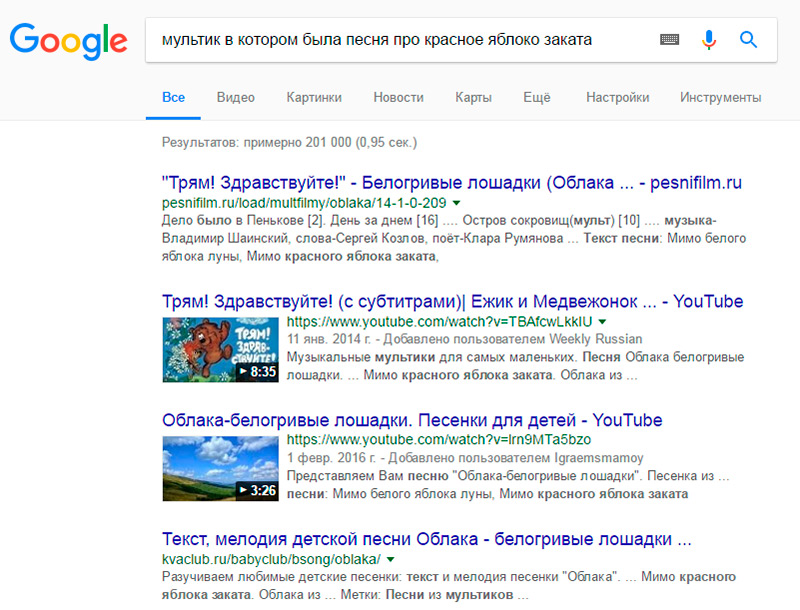Expand the Ещё tab options

pyautogui.click(x=536, y=97)
